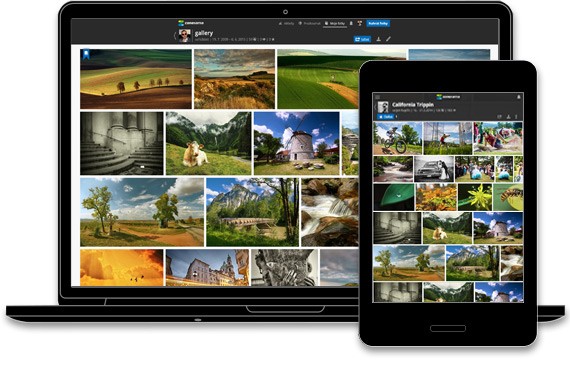The image size is (570, 367).
Task: Open the user avatar menu in laptop header
Action: pyautogui.click(x=360, y=23)
